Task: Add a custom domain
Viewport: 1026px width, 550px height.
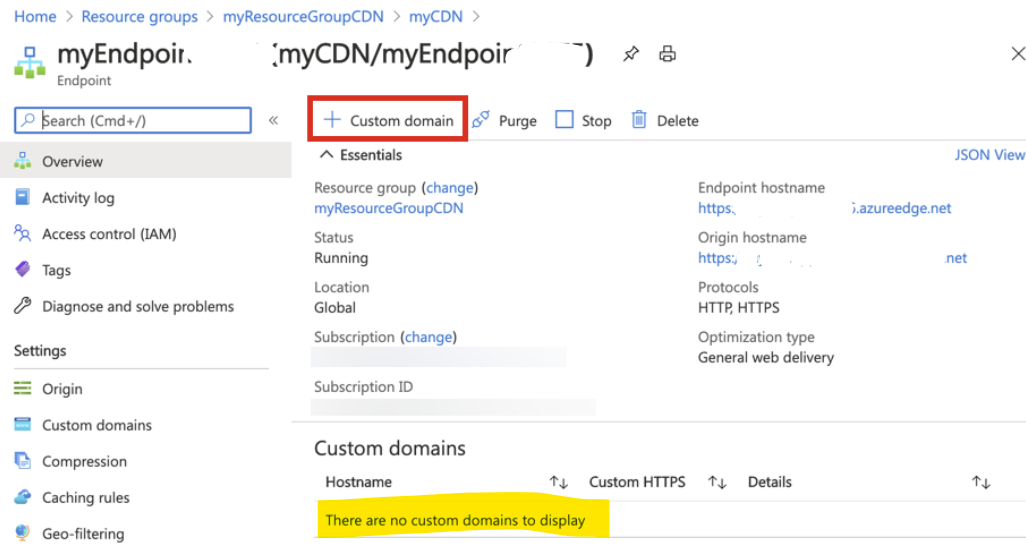Action: pyautogui.click(x=388, y=120)
